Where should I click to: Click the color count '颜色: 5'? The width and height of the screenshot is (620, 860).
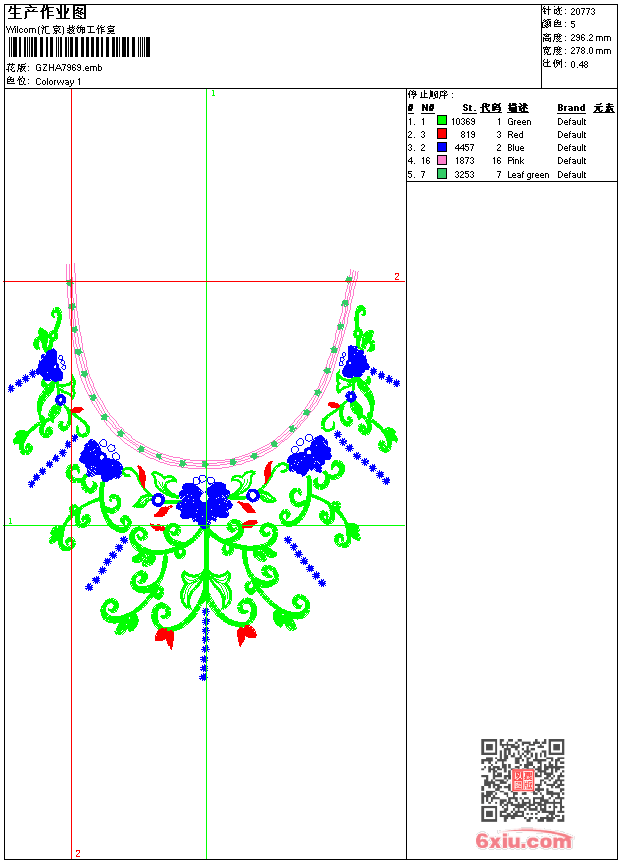coord(559,25)
